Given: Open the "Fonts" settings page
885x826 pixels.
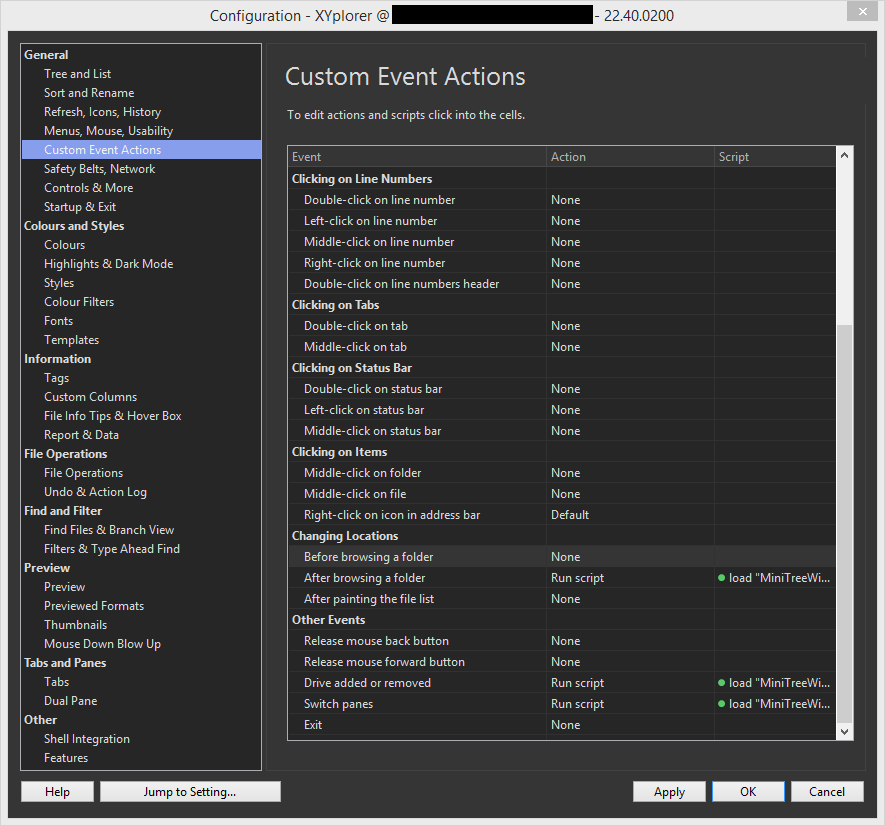Looking at the screenshot, I should tap(58, 320).
